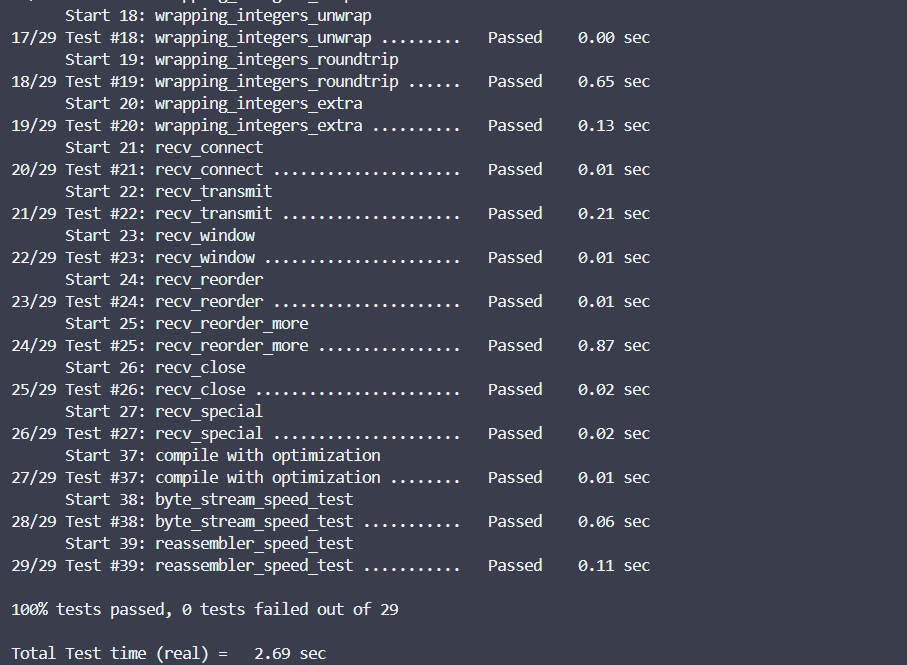This screenshot has width=907, height=665.
Task: Click the Passed status for recv_connect test
Action: [x=515, y=169]
